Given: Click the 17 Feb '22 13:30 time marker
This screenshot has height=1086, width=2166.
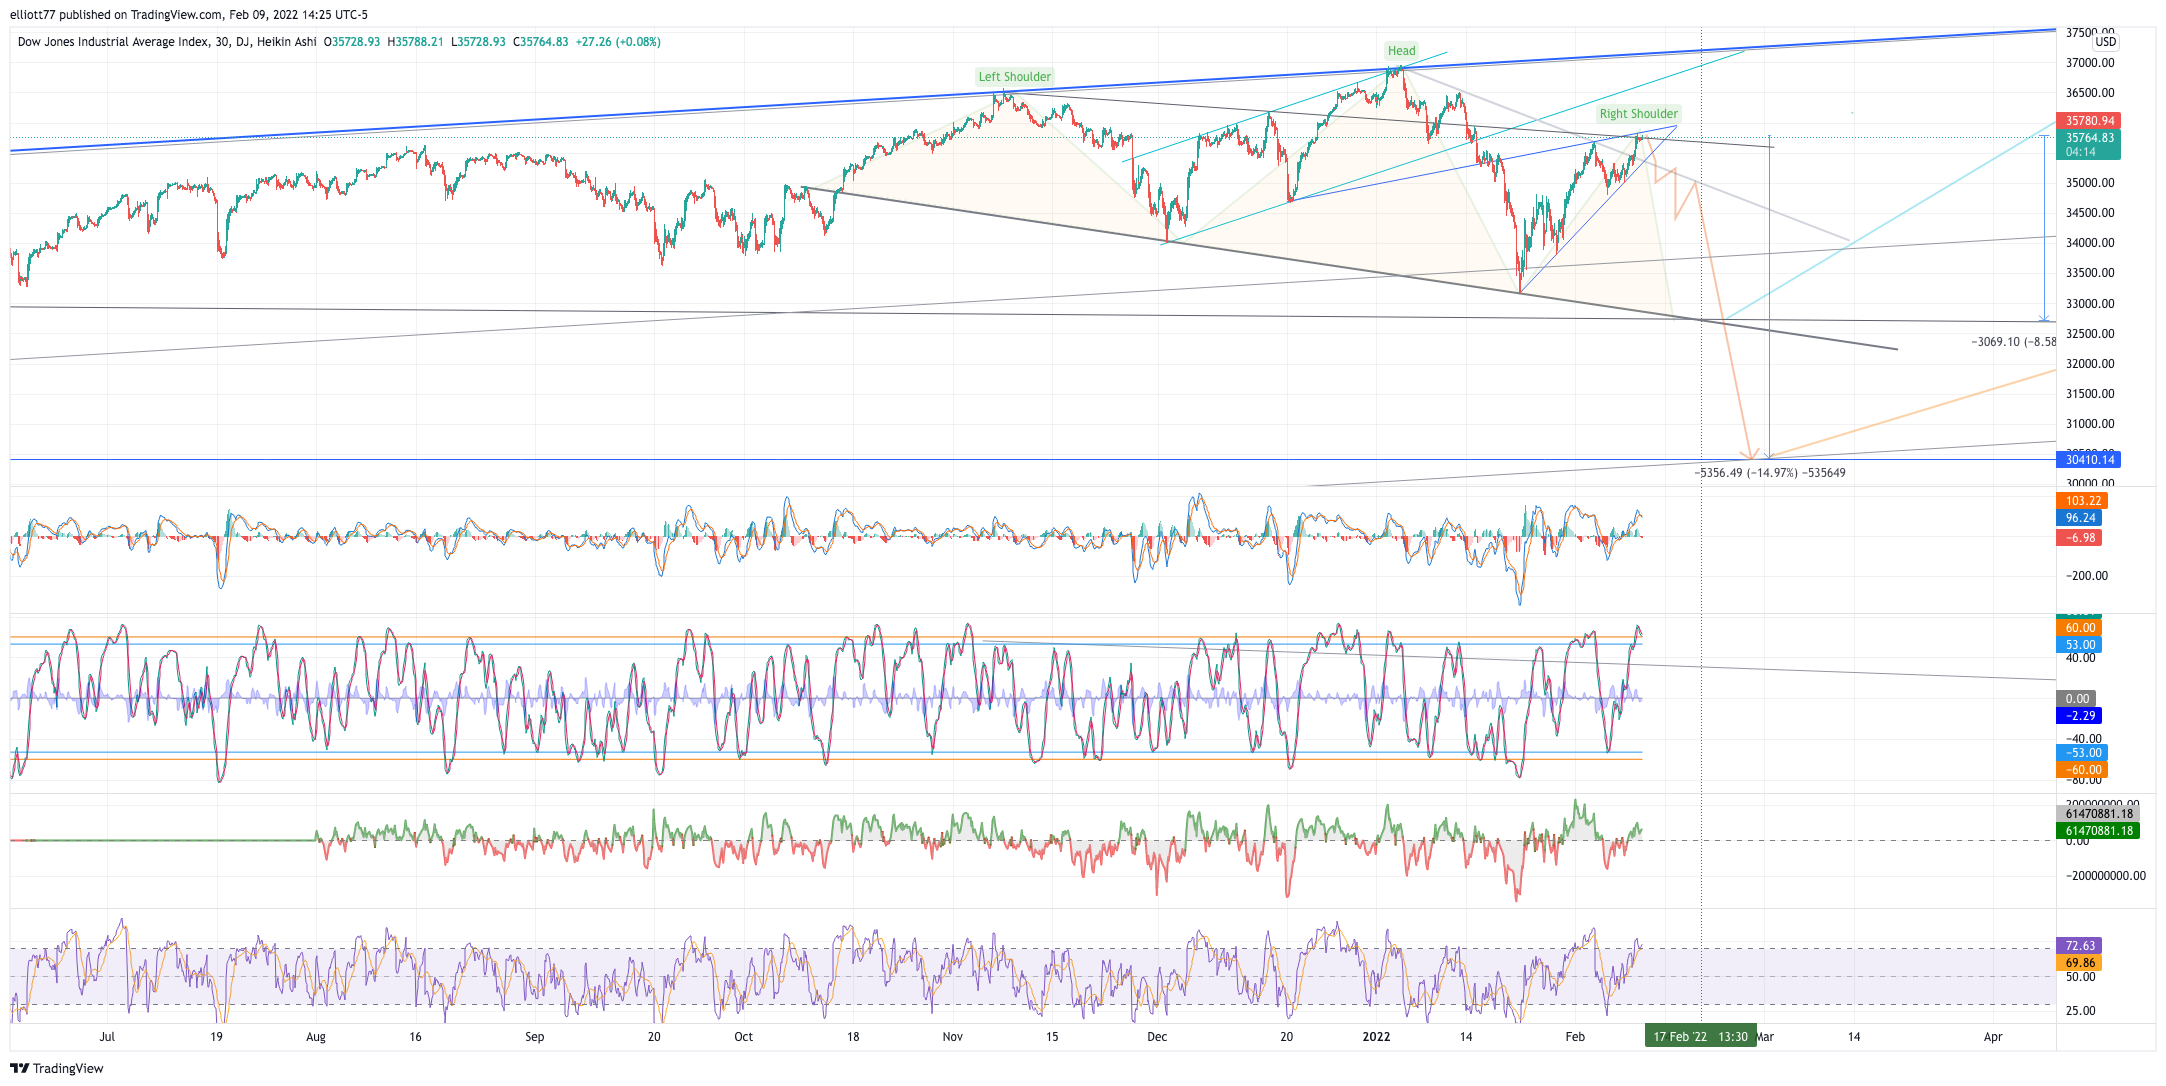Looking at the screenshot, I should tap(1700, 1037).
